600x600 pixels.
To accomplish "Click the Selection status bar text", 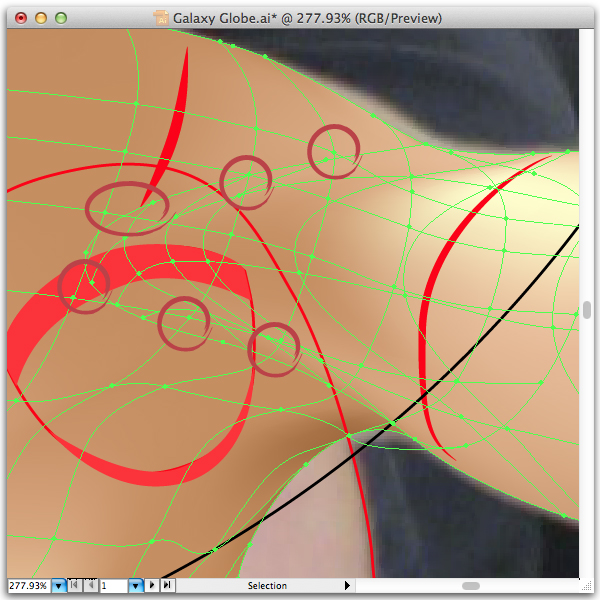I will 267,585.
